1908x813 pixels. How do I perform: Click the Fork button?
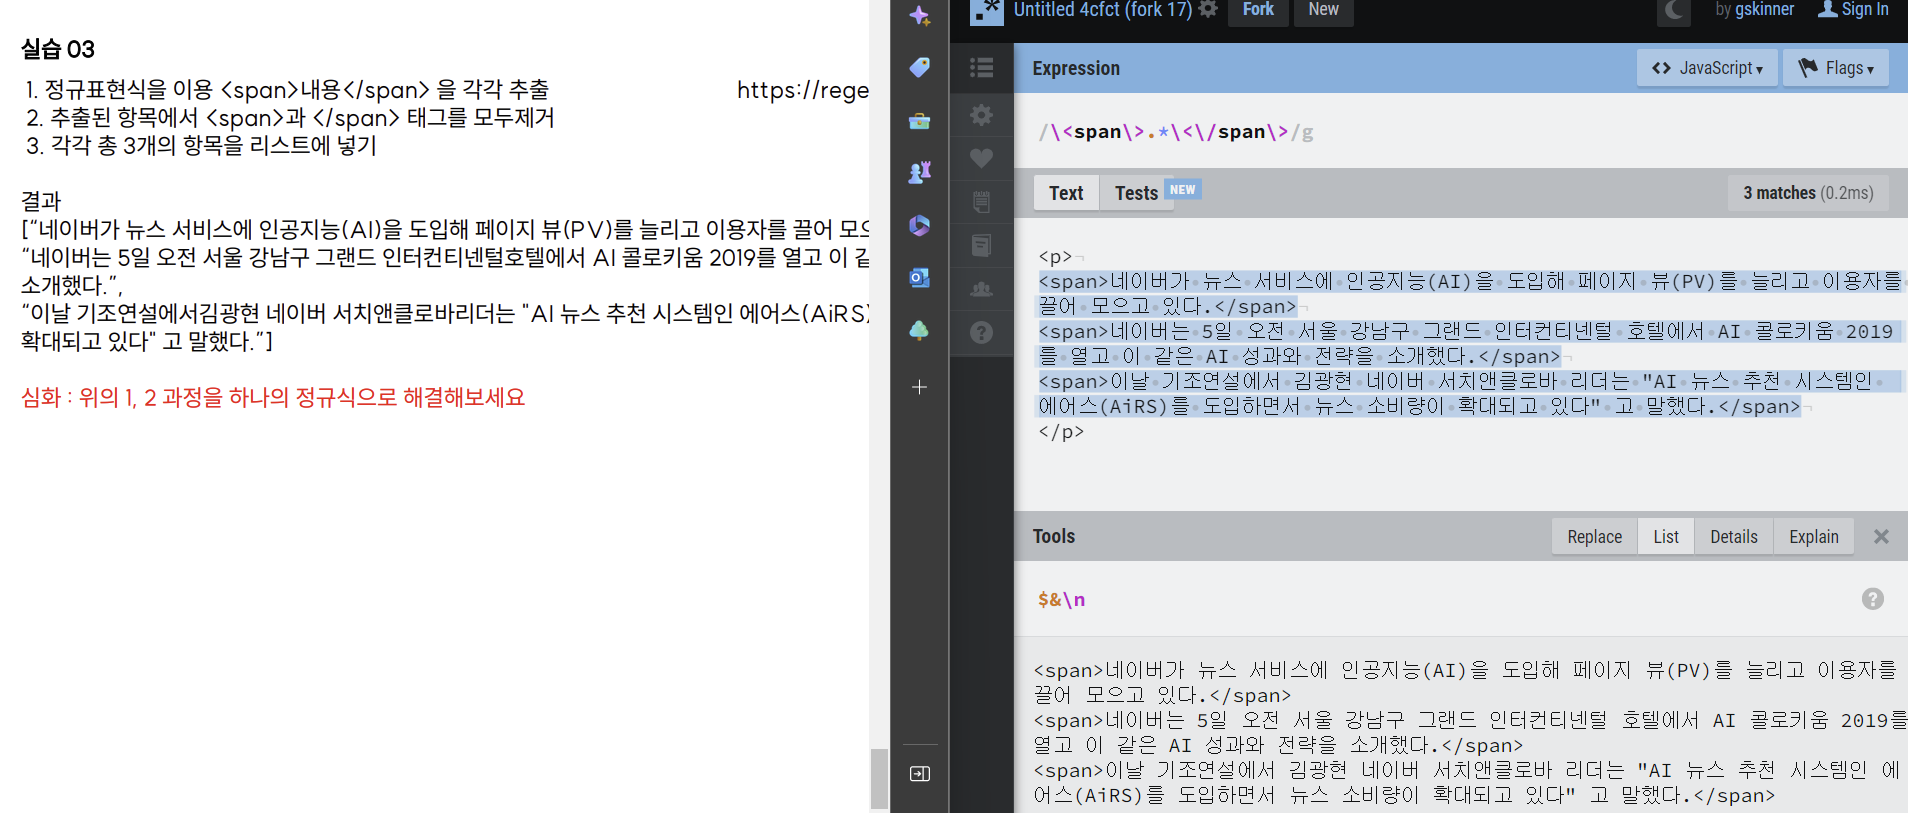(x=1258, y=10)
